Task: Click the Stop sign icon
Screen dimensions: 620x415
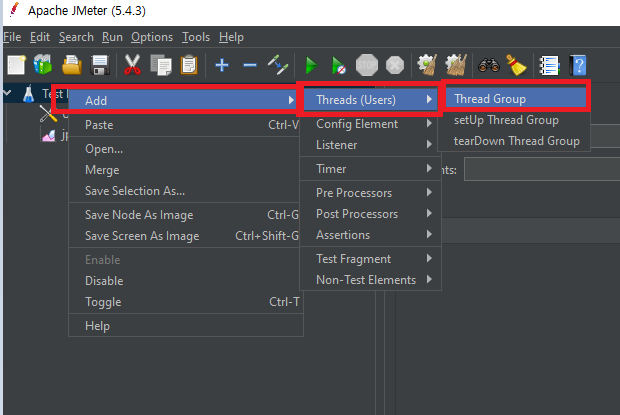Action: [x=367, y=65]
